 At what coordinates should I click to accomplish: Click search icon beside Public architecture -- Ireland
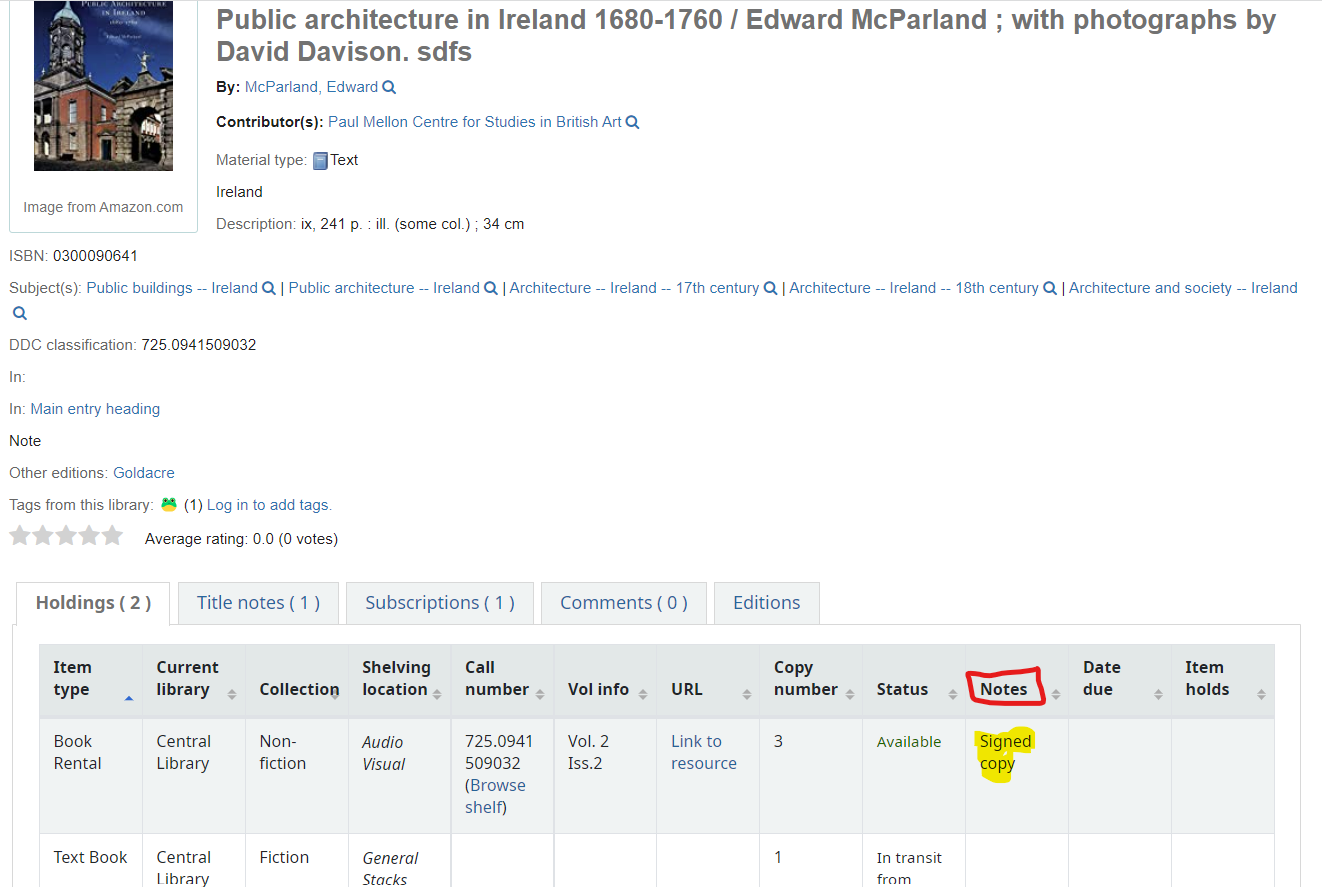490,288
